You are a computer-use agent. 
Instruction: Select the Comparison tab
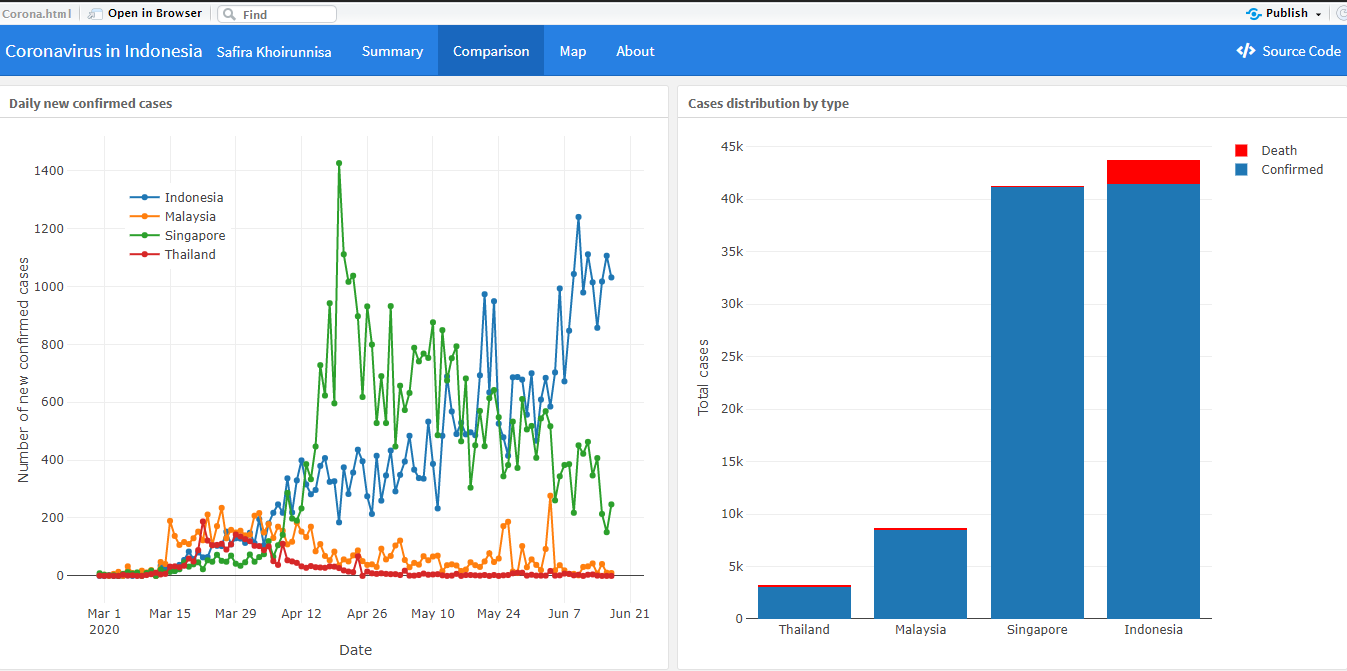pos(491,51)
